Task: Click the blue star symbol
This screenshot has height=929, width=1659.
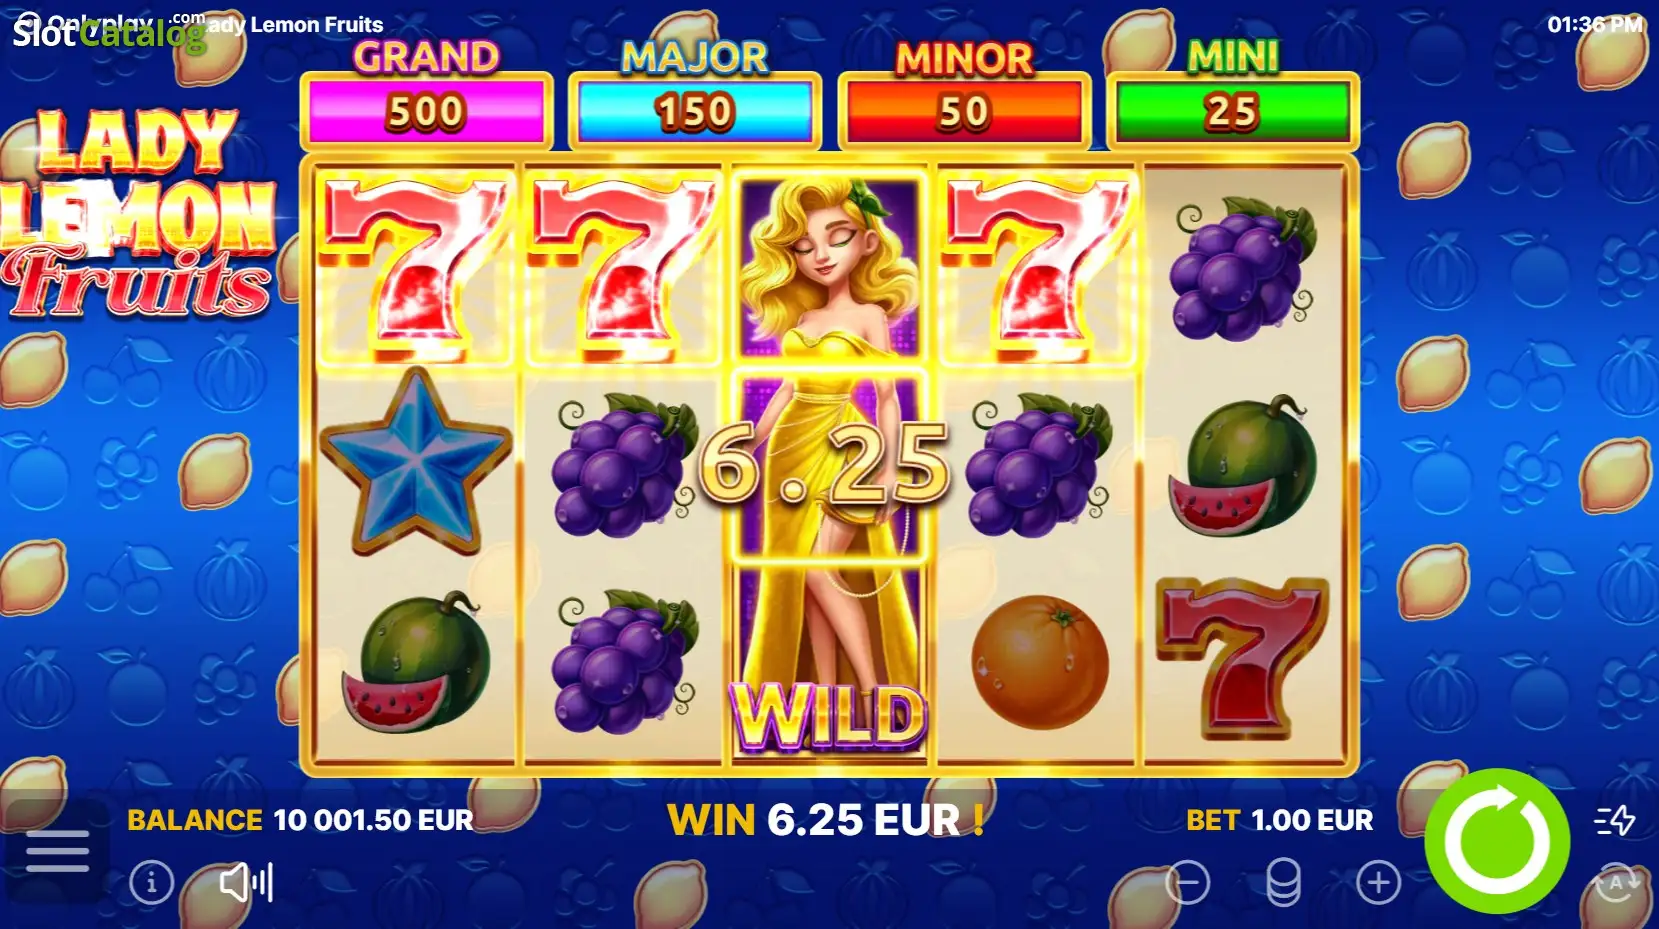Action: click(x=415, y=462)
